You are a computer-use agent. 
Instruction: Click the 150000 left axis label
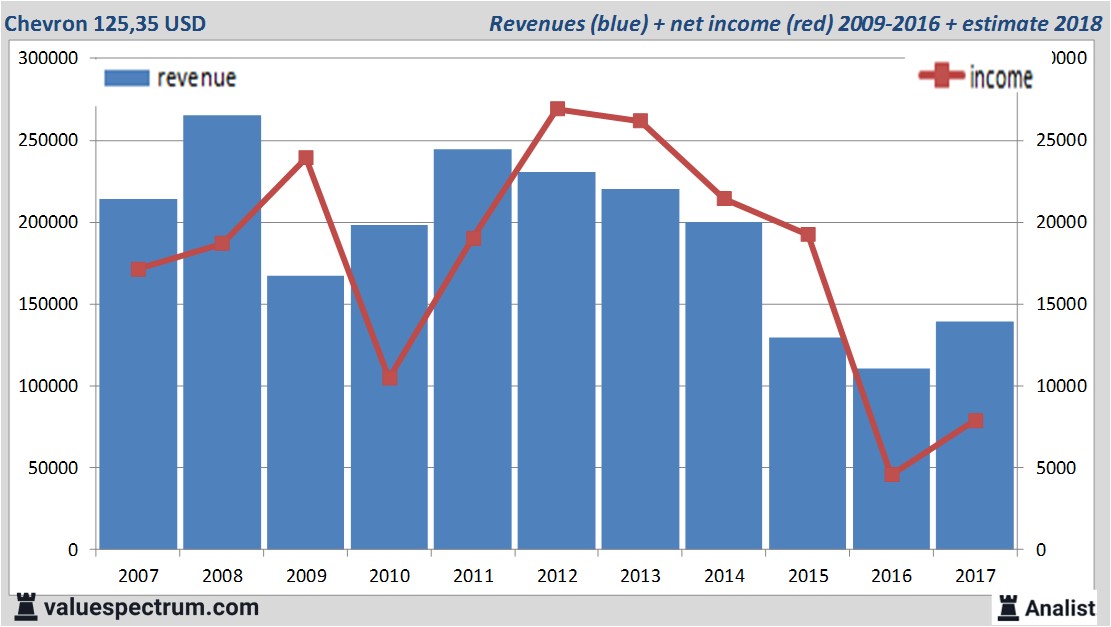pyautogui.click(x=48, y=304)
